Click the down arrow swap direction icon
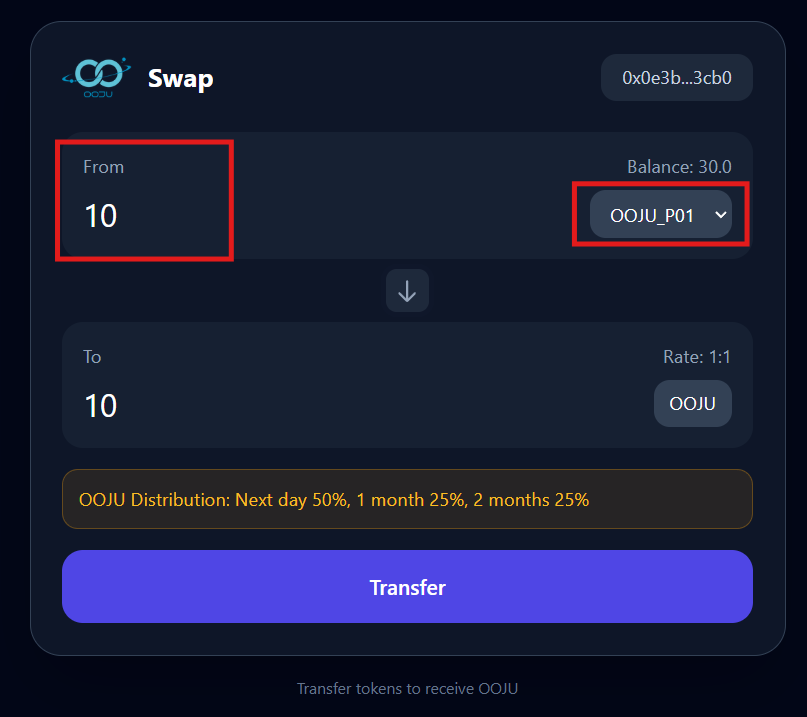 tap(407, 291)
